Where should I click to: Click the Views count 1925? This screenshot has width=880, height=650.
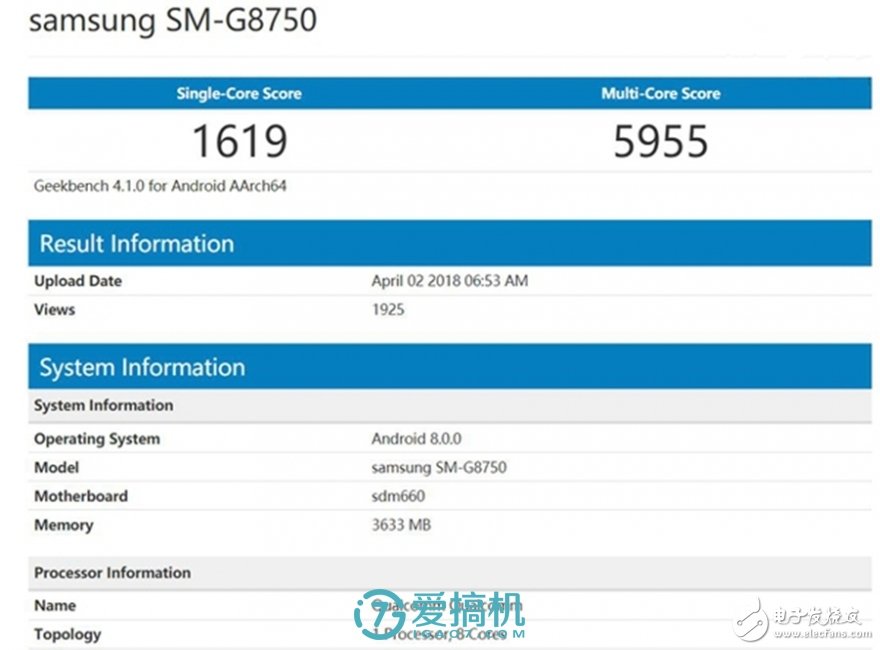point(388,310)
